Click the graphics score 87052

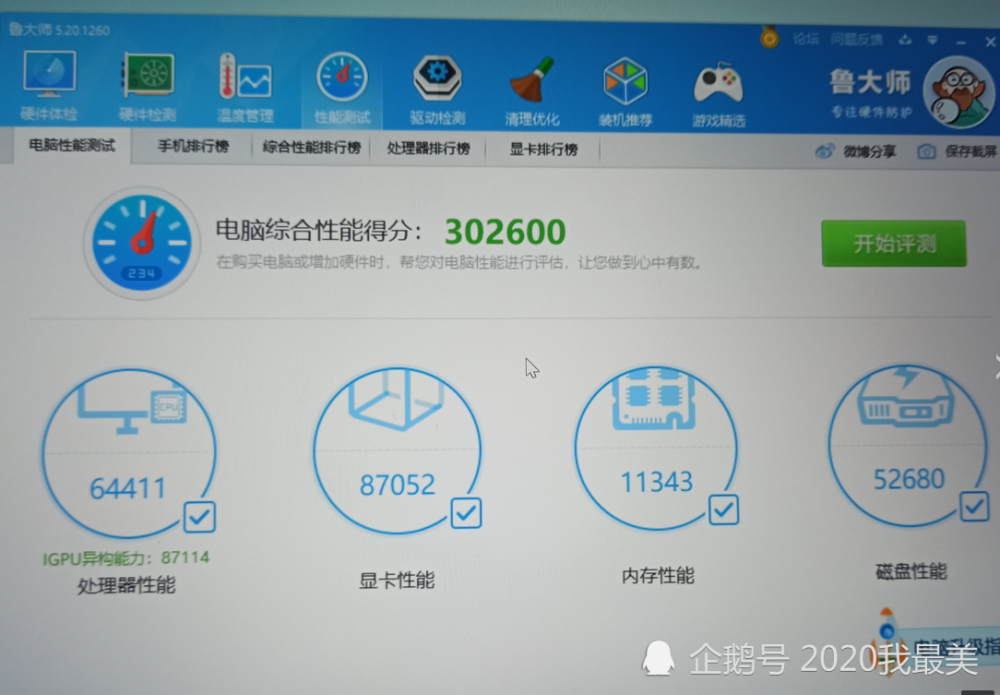click(x=397, y=485)
